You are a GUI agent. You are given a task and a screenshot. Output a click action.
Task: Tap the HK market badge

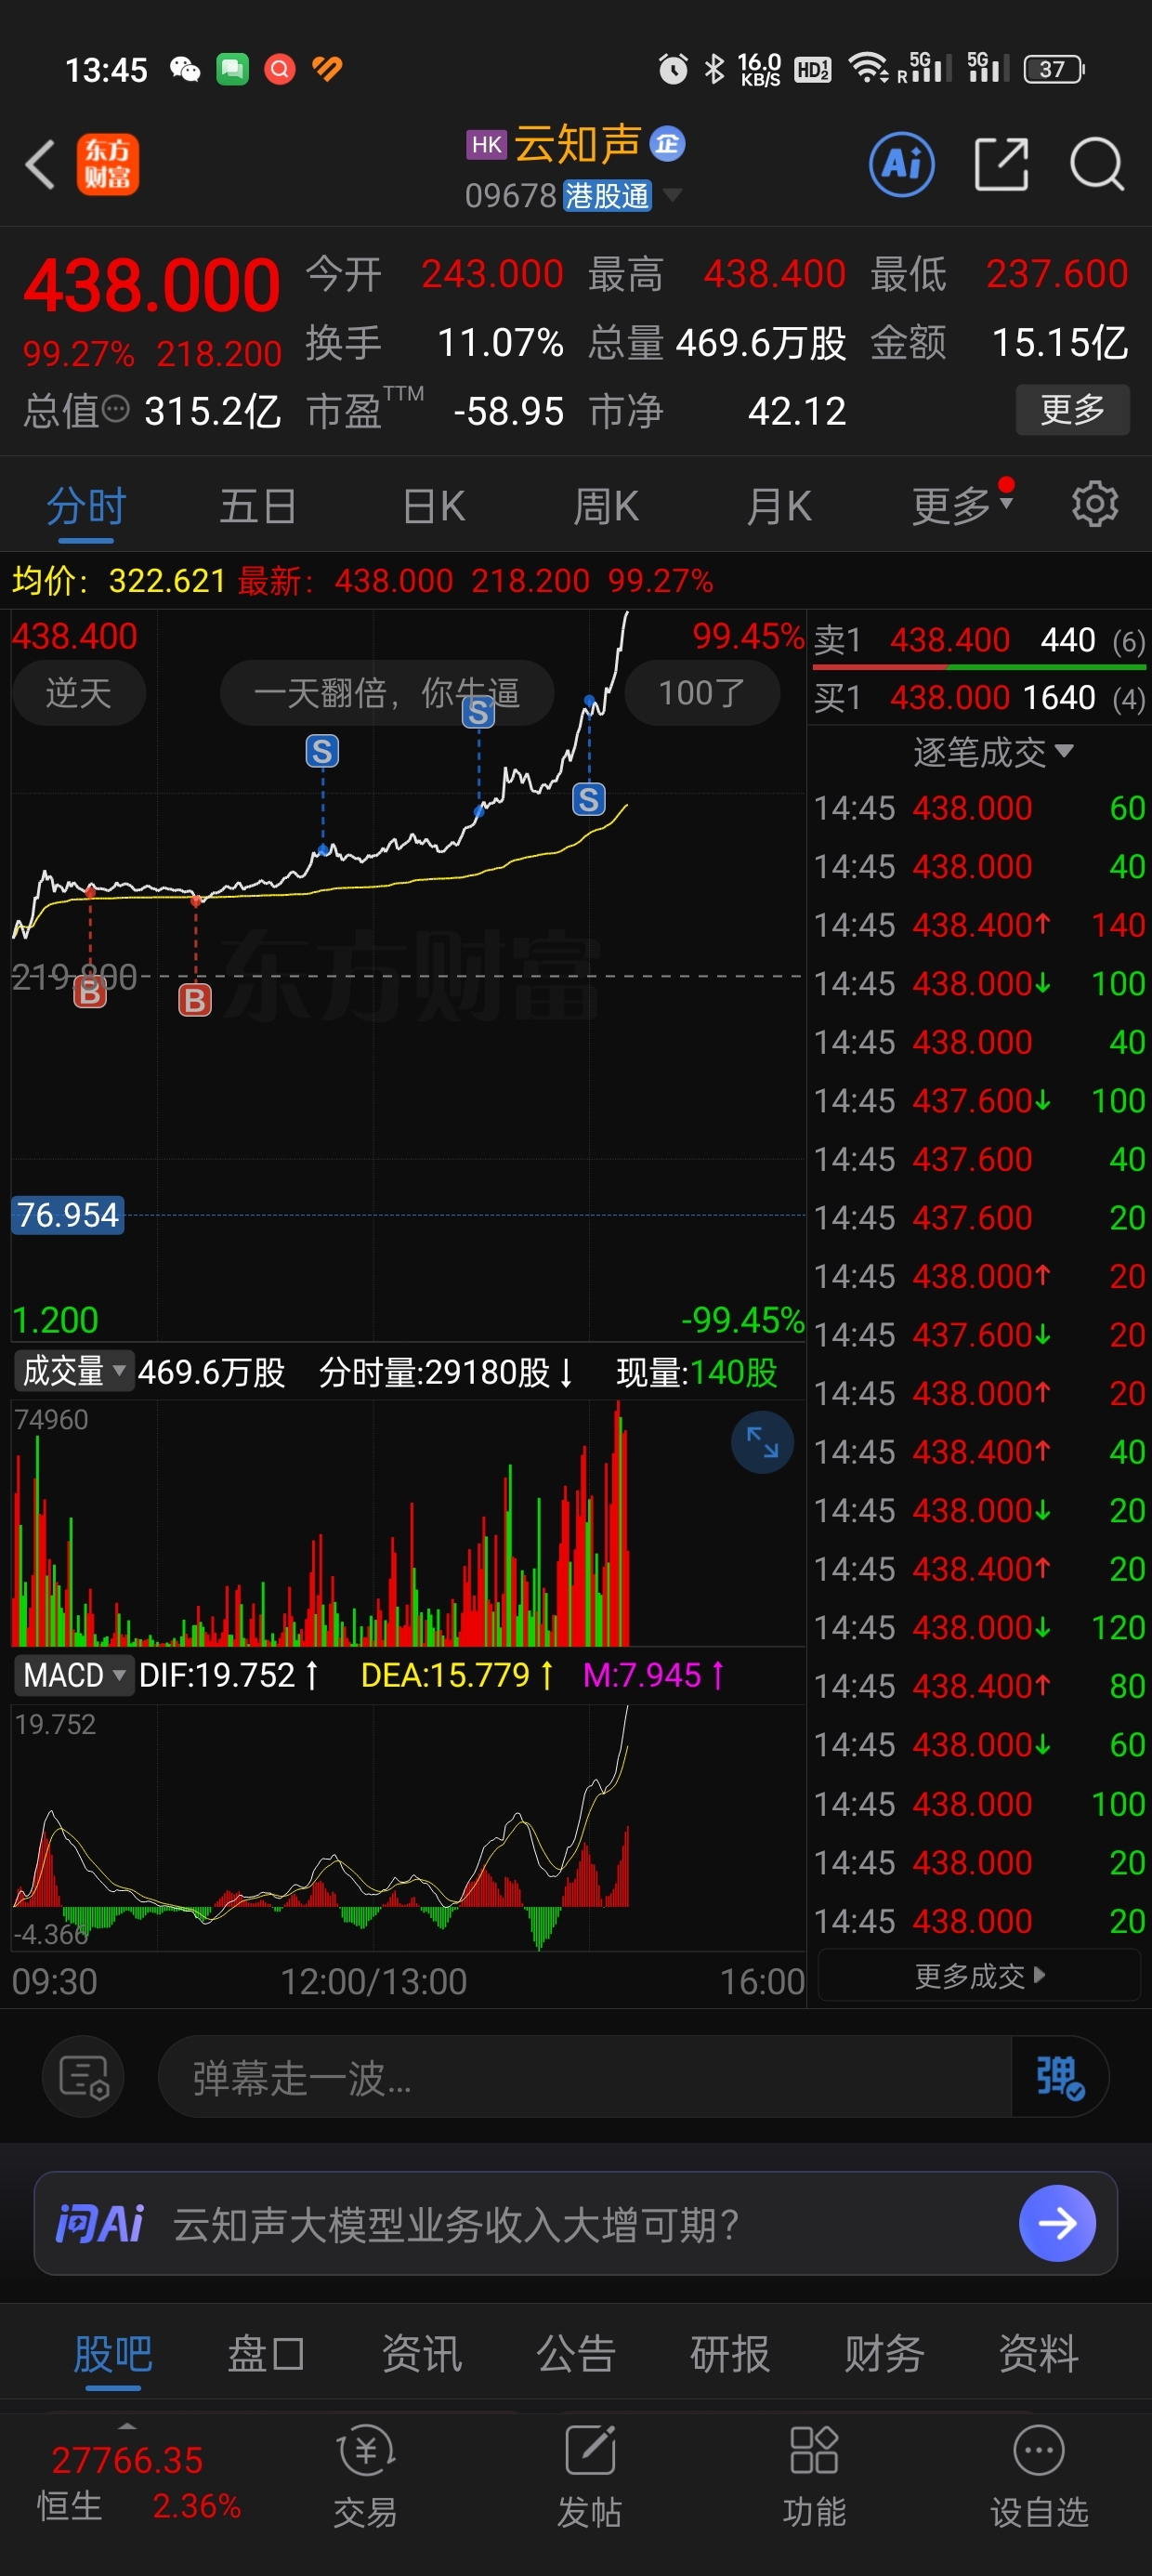(x=487, y=144)
